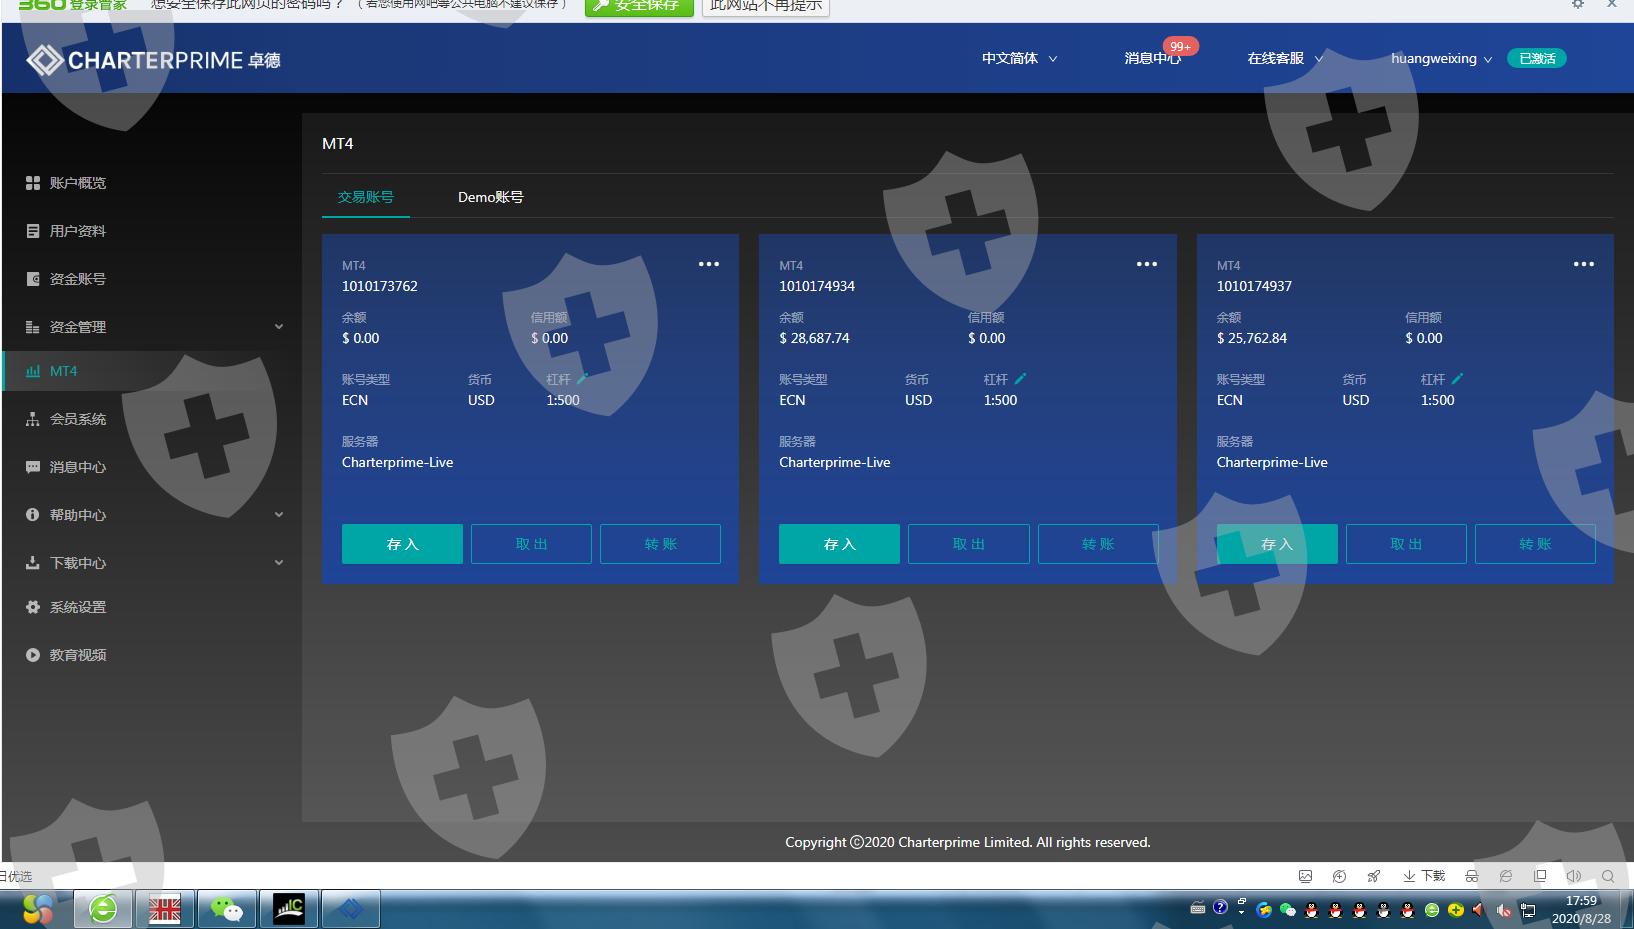Click the Charterprime logo icon
1634x929 pixels.
(45, 60)
